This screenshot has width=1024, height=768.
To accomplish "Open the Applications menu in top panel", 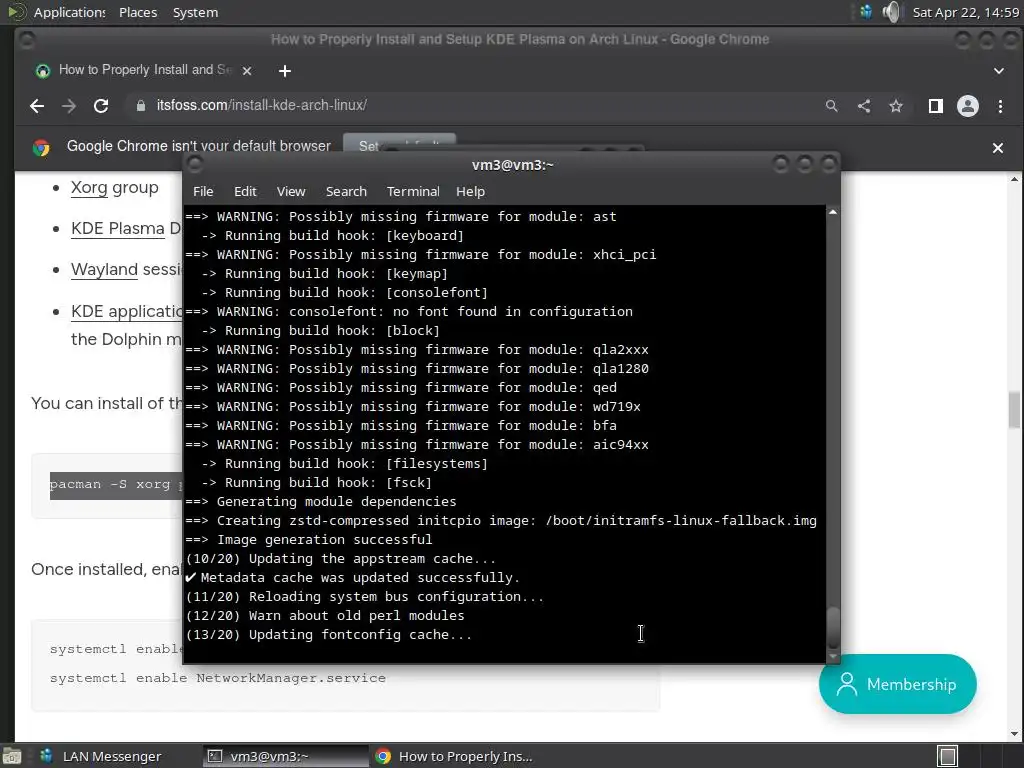I will pos(69,12).
